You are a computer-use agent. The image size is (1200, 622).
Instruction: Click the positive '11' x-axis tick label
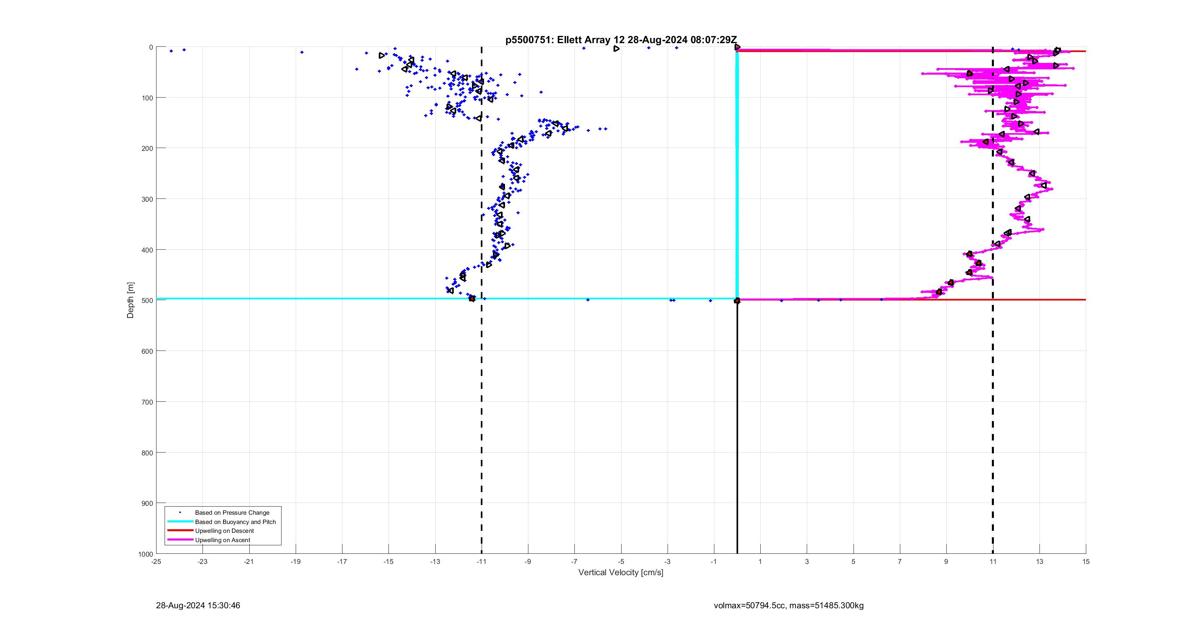coord(993,561)
